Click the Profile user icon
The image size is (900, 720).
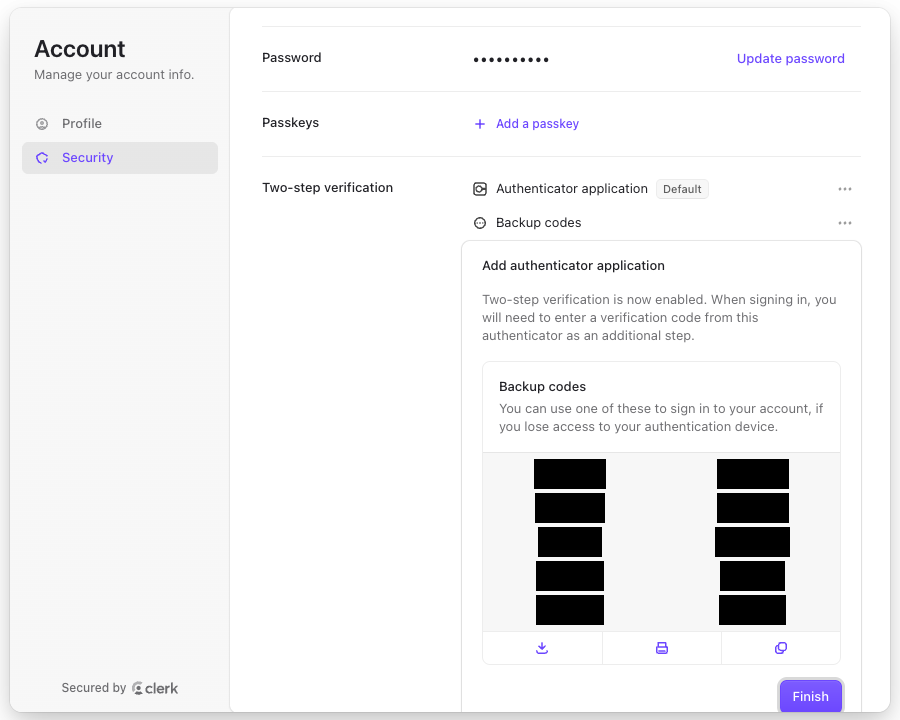42,124
